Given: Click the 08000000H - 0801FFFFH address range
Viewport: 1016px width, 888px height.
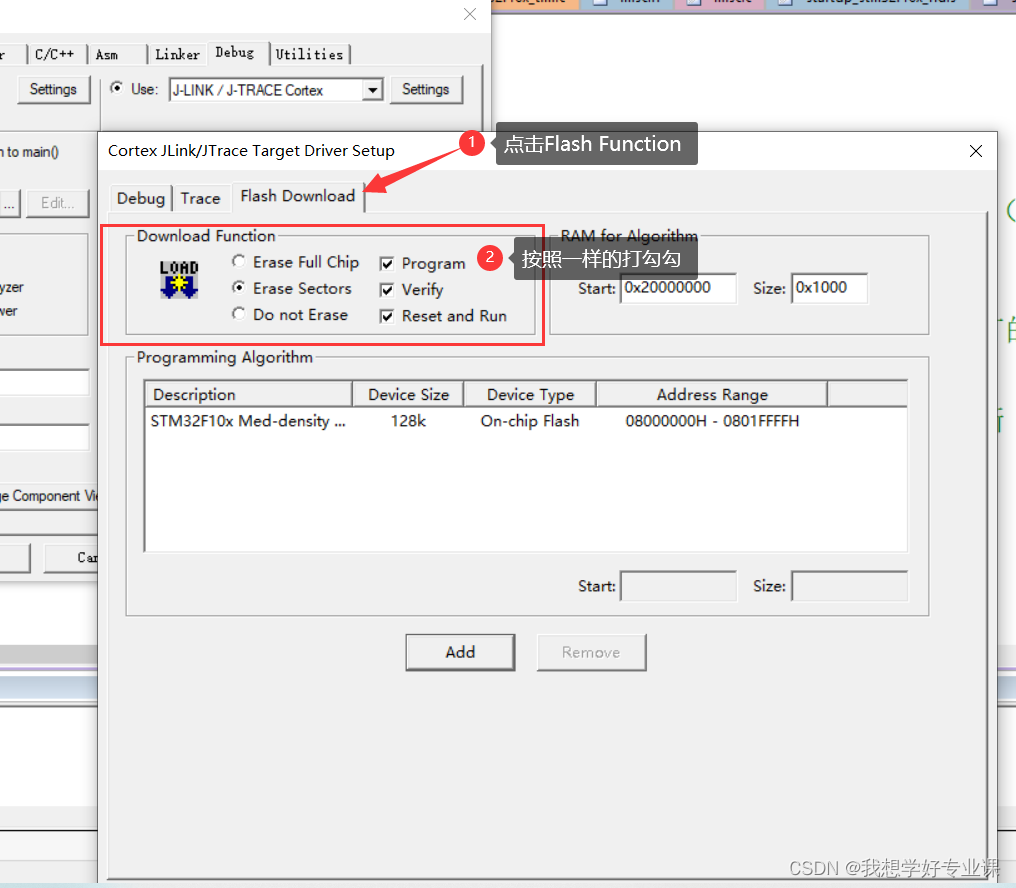Looking at the screenshot, I should pos(712,421).
